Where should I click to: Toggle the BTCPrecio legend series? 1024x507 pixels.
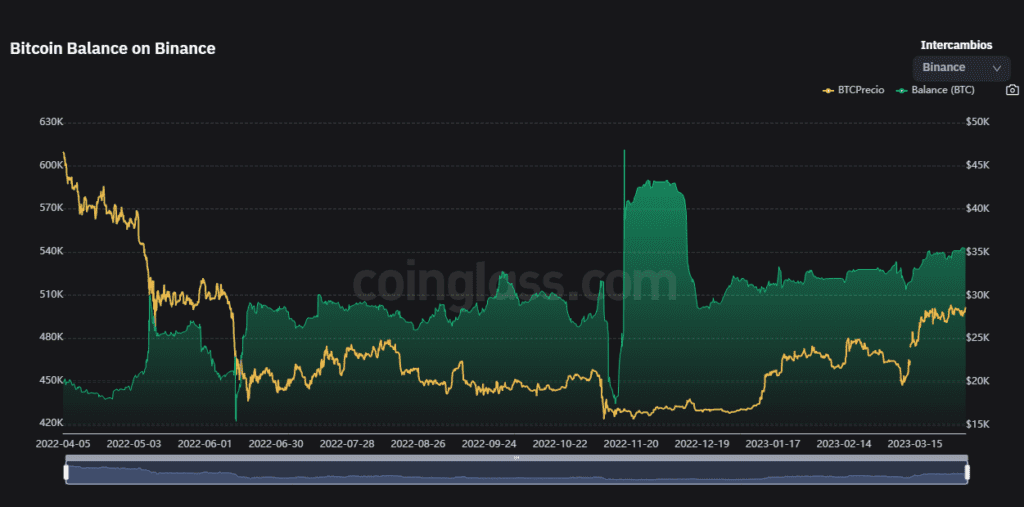[x=854, y=90]
